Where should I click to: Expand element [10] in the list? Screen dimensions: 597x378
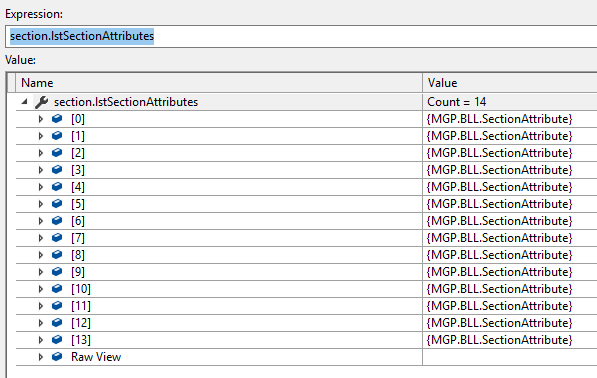pos(41,289)
